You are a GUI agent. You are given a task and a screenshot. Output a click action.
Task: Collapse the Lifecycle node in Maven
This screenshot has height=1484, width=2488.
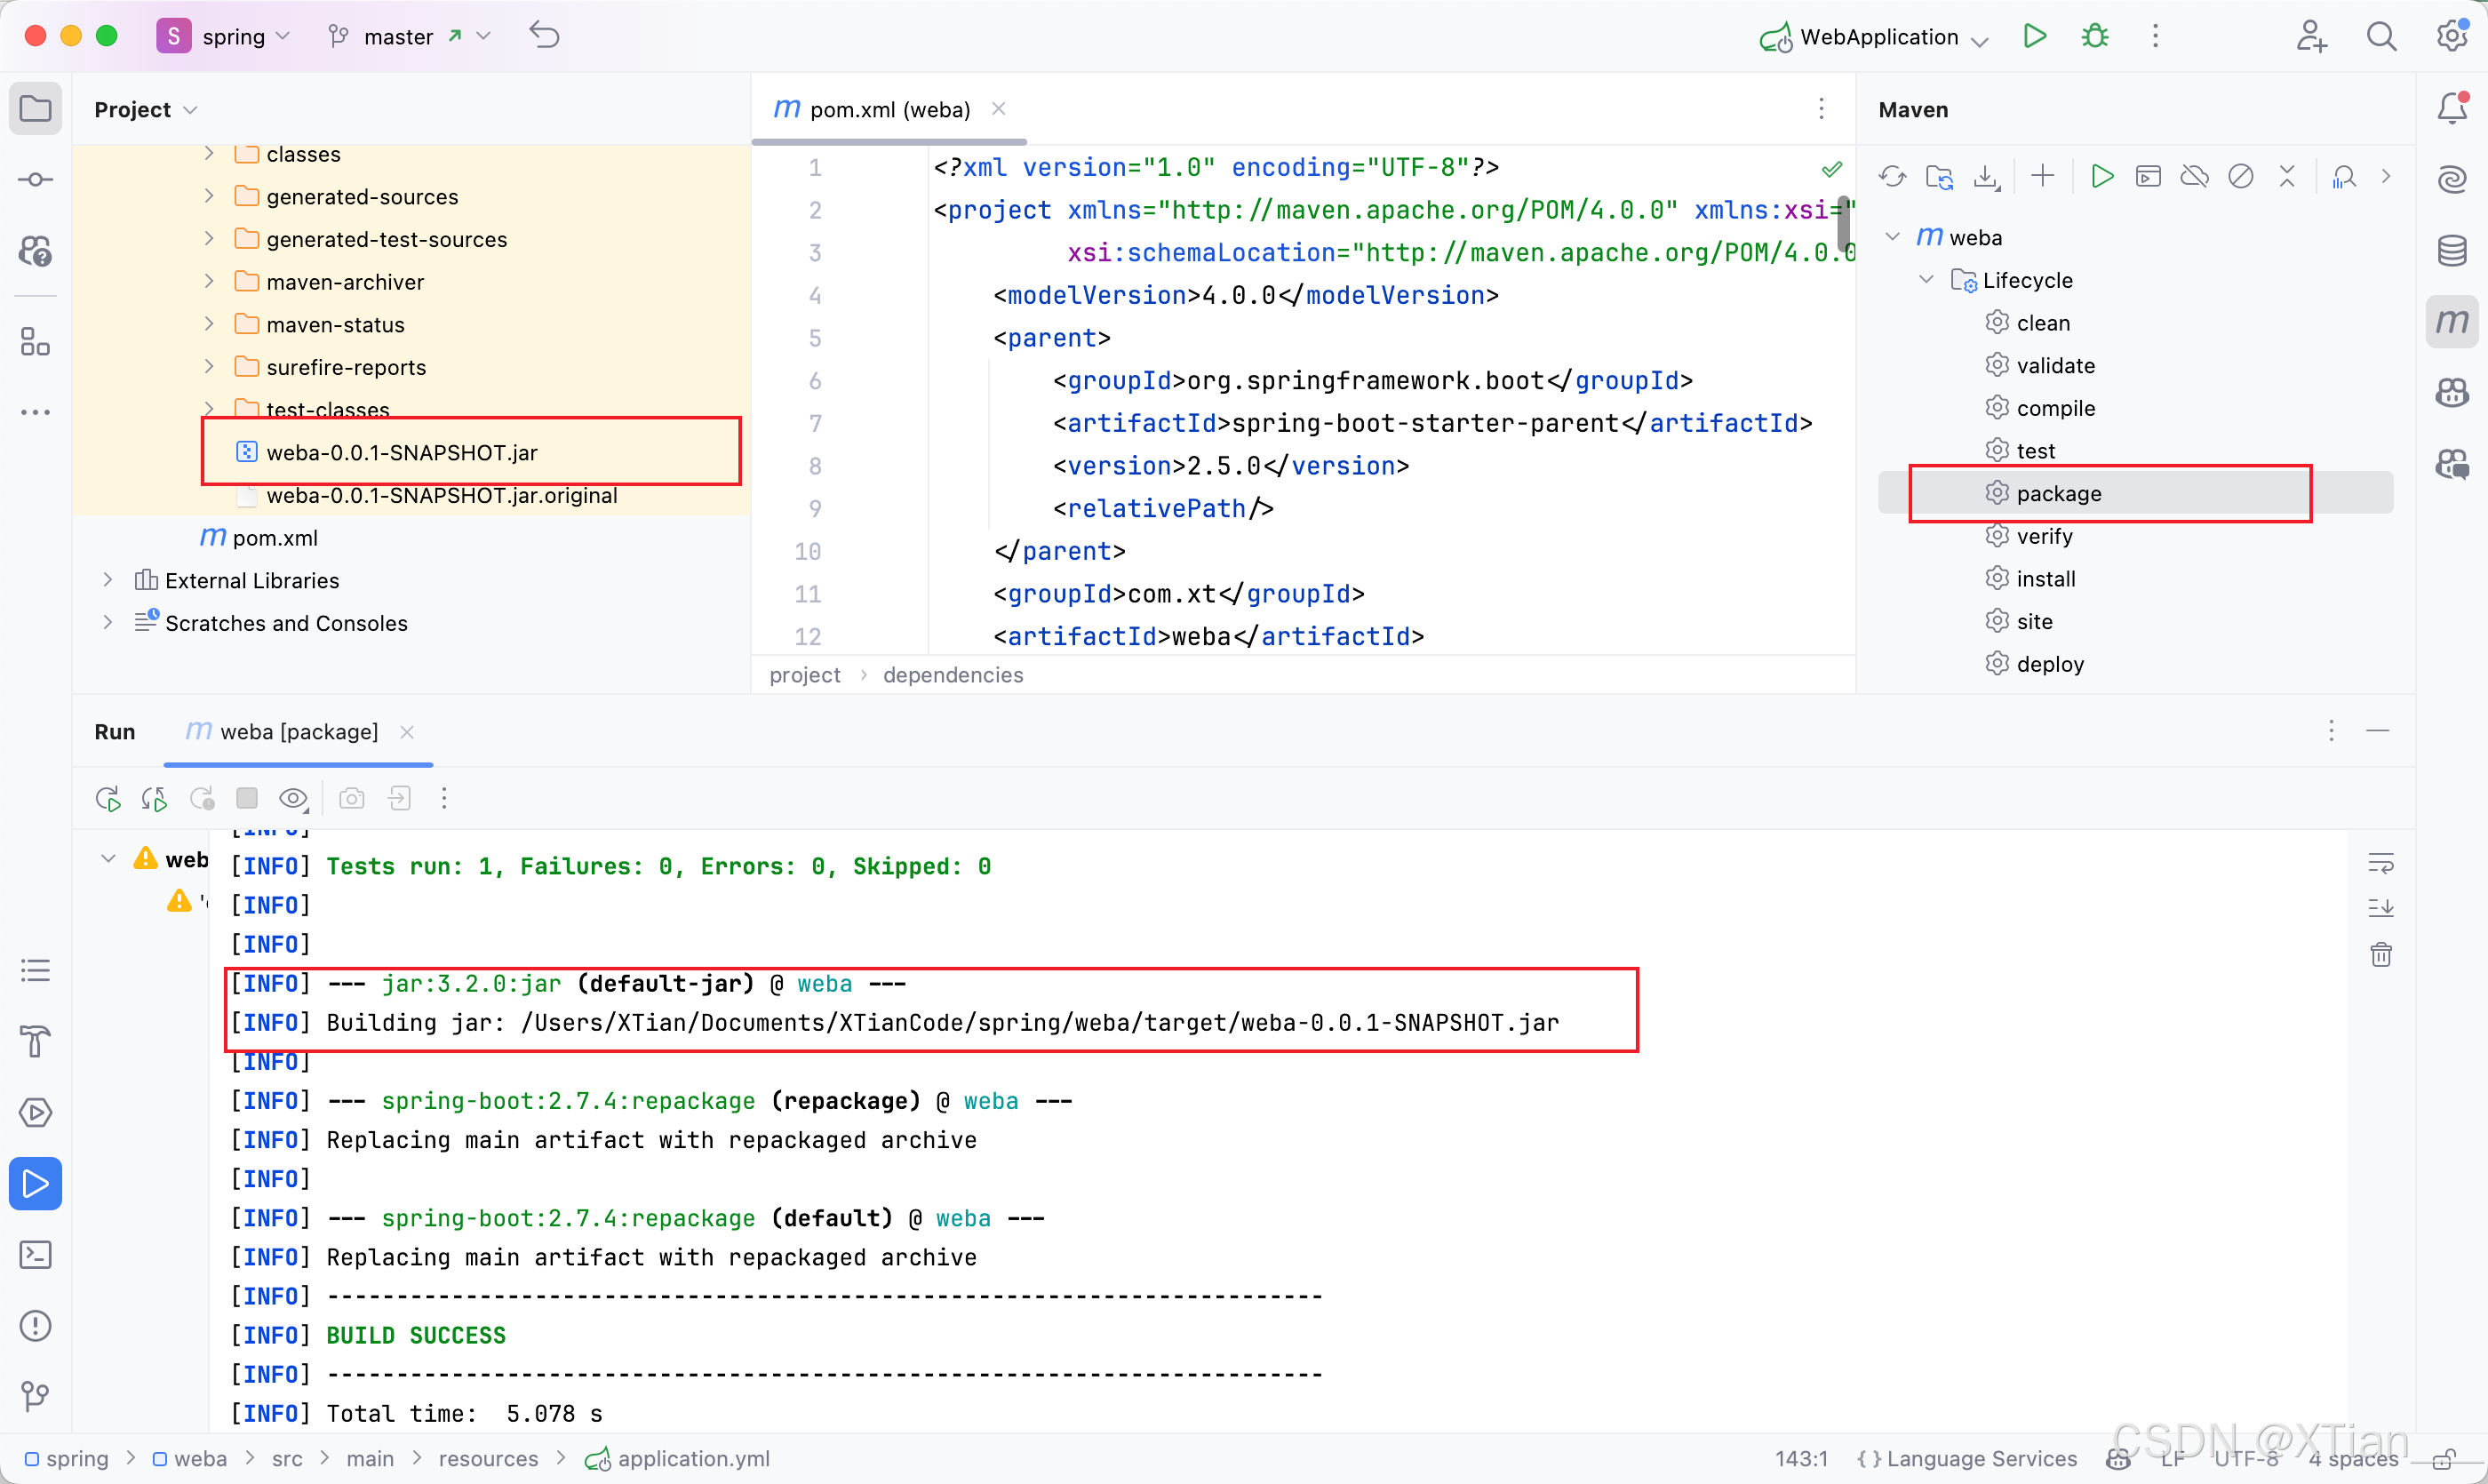tap(1926, 280)
